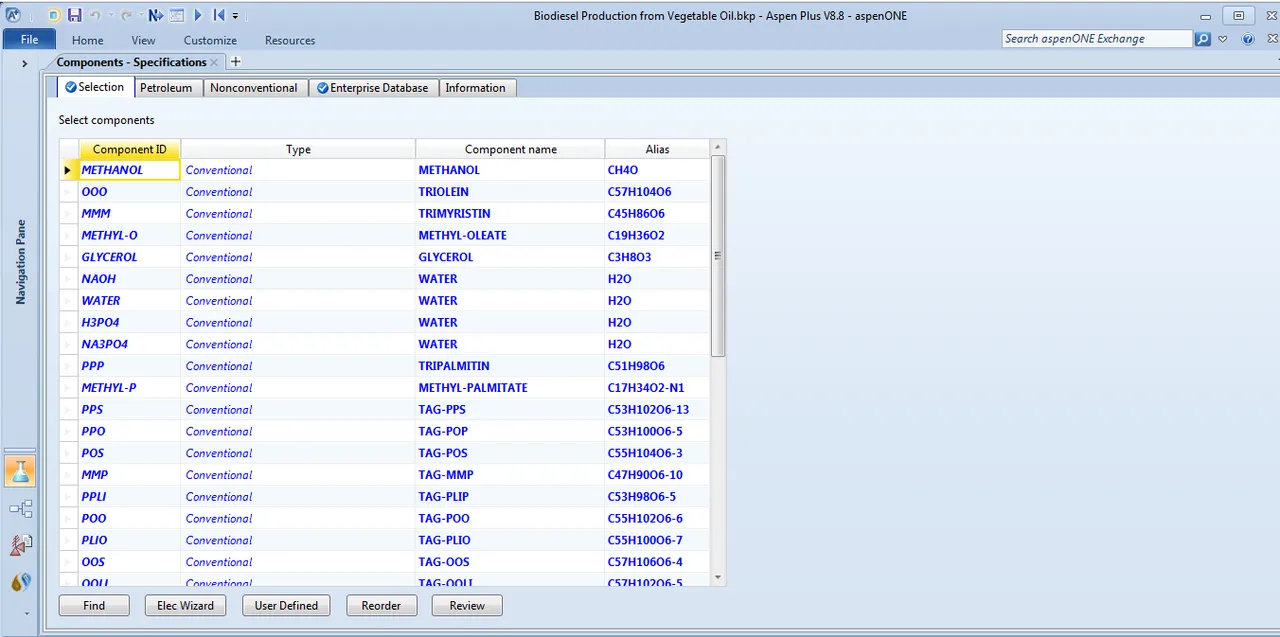Viewport: 1280px width, 637px height.
Task: Click the User Defined button
Action: pos(286,606)
